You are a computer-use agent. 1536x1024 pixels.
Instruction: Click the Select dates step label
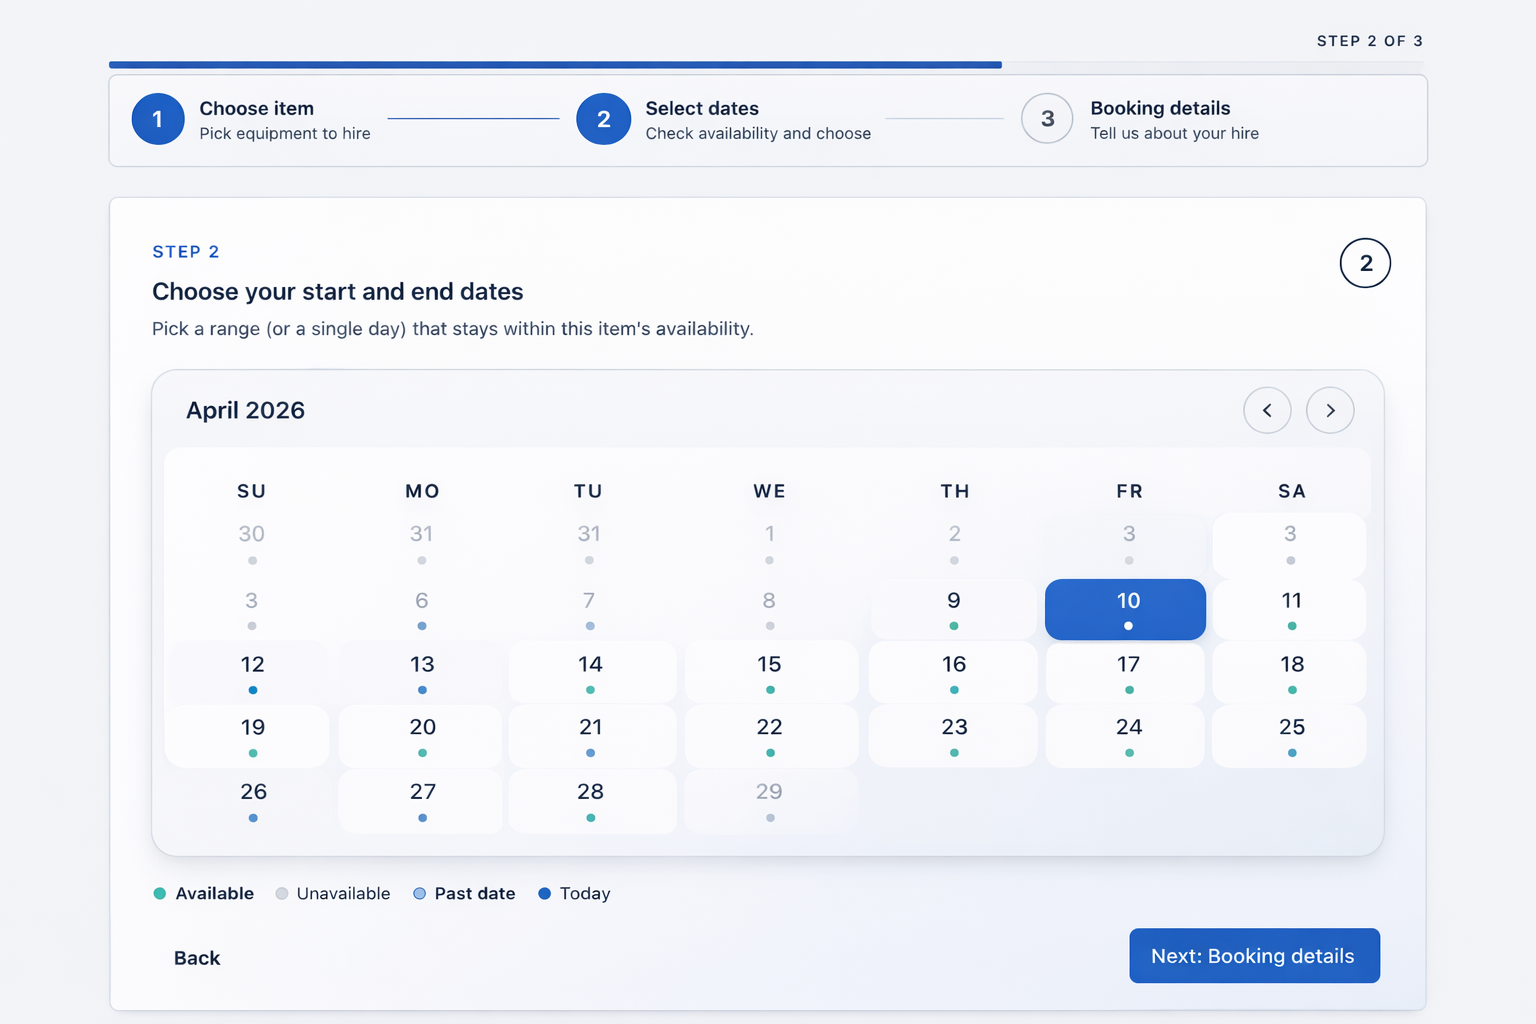702,108
